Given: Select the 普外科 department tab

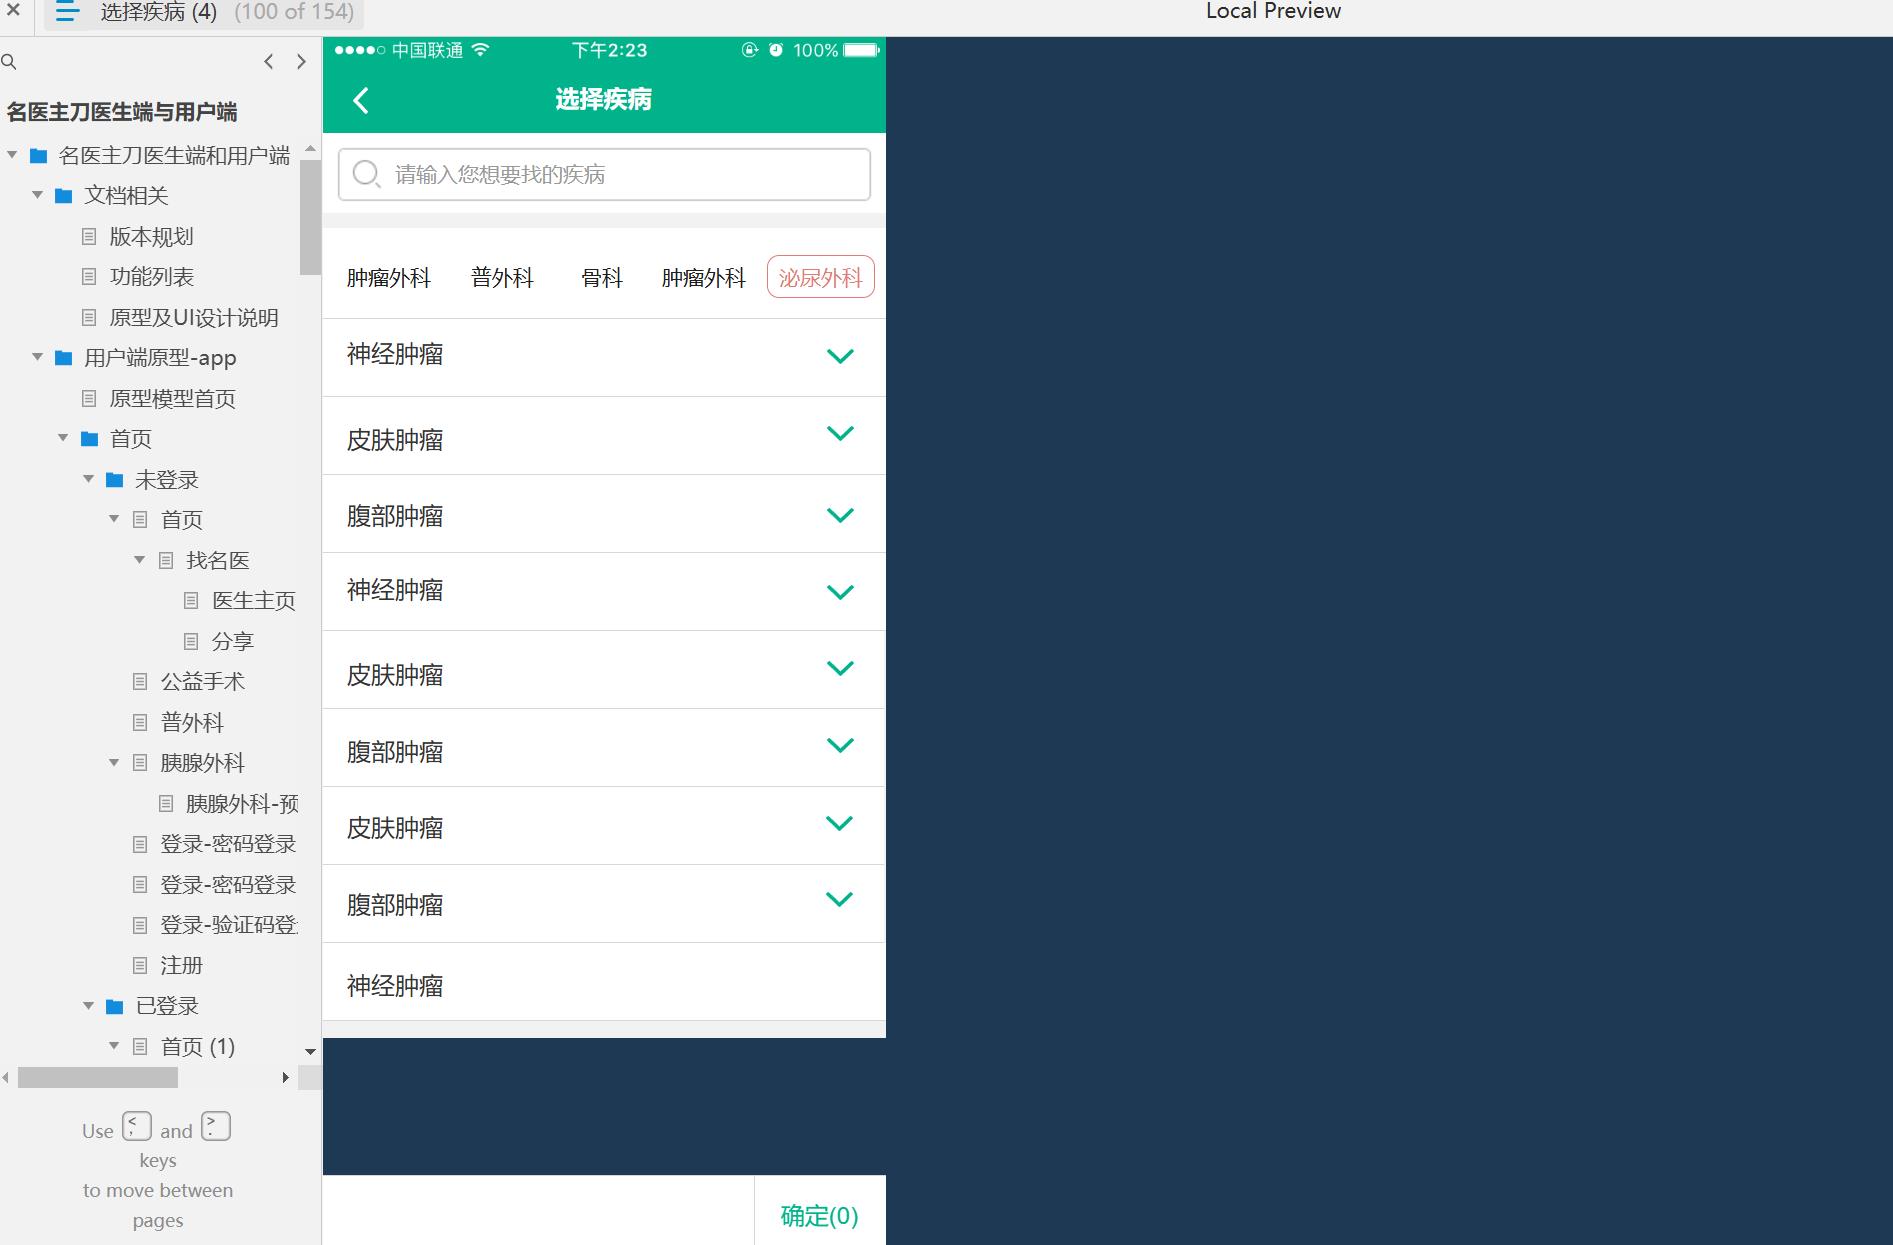Looking at the screenshot, I should pos(502,278).
